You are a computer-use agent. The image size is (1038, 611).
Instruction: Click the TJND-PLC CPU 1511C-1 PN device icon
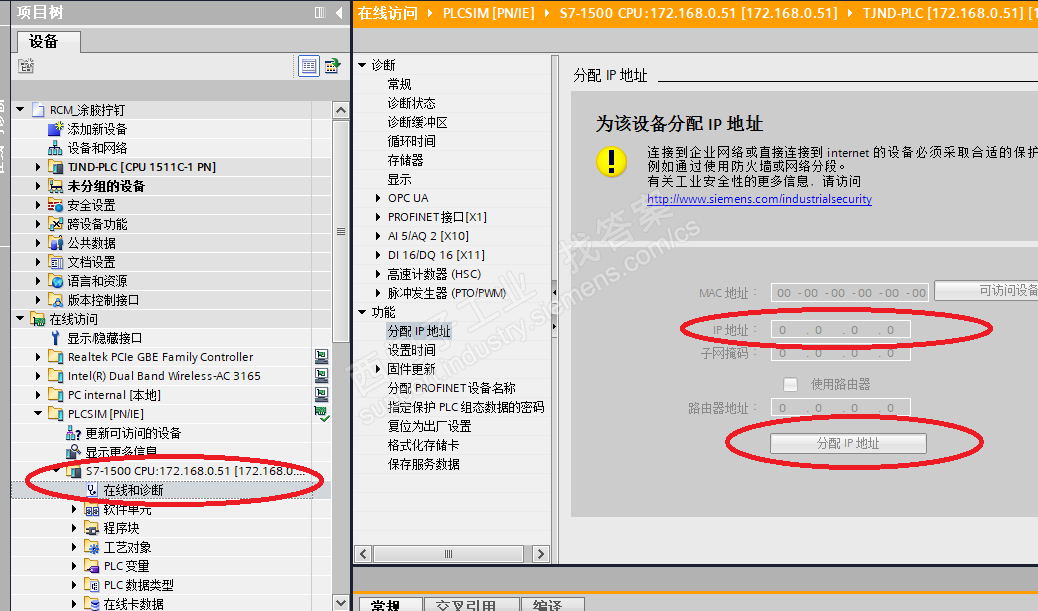56,167
